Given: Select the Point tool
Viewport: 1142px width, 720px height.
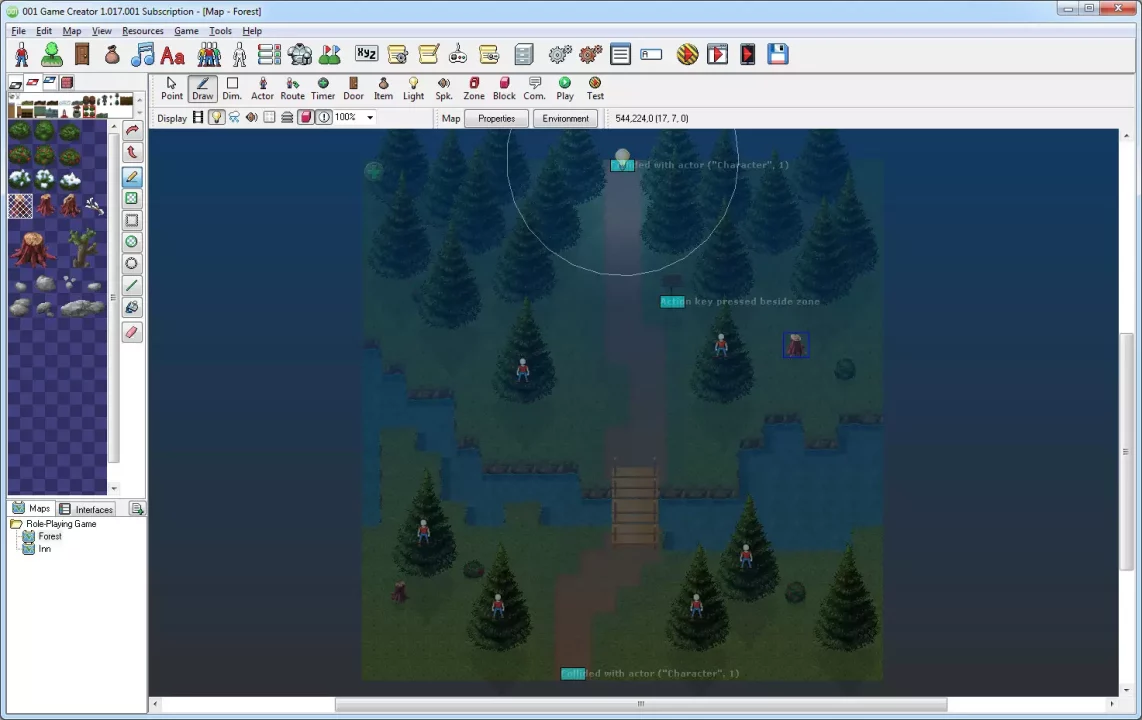Looking at the screenshot, I should click(x=172, y=88).
